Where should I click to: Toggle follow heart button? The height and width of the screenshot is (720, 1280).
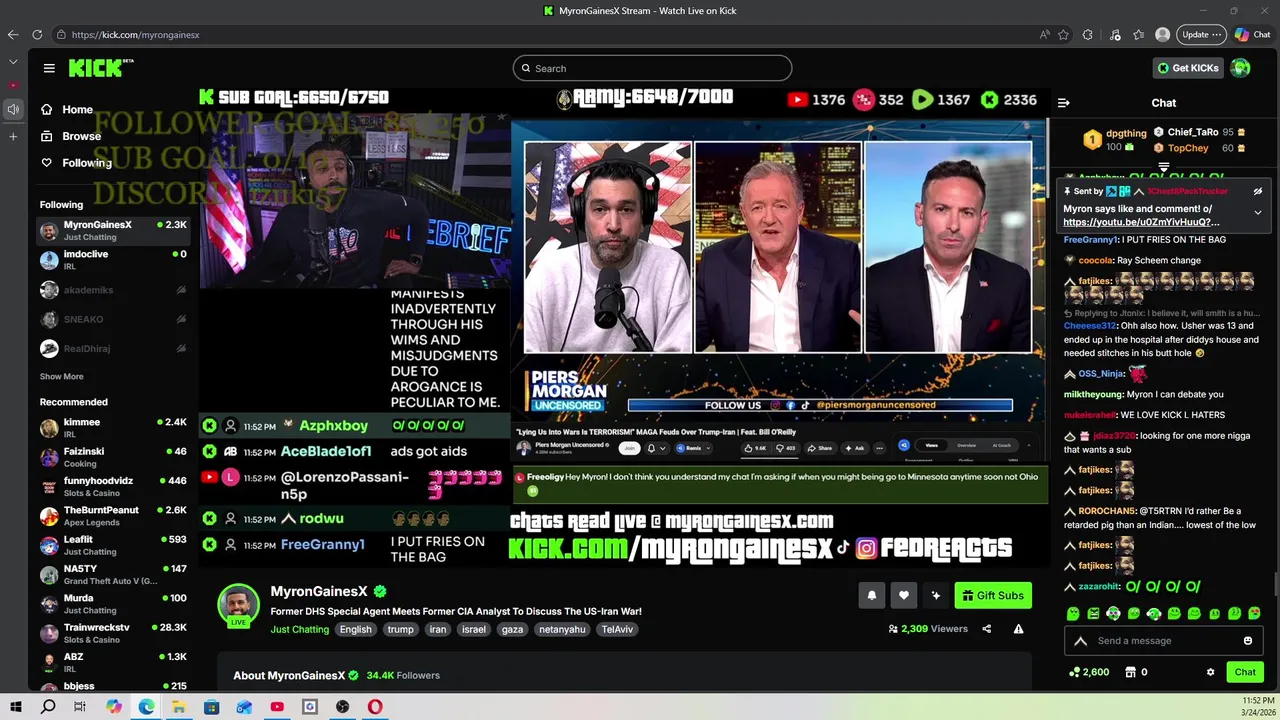pyautogui.click(x=903, y=595)
